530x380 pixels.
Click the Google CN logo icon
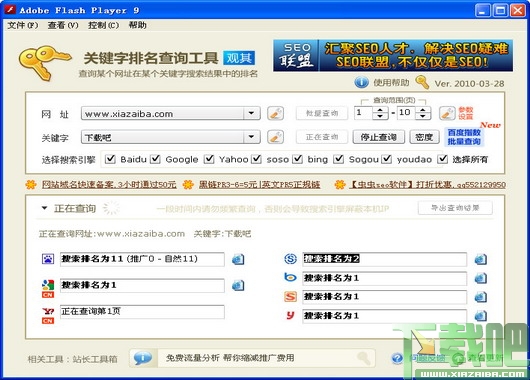pyautogui.click(x=48, y=289)
